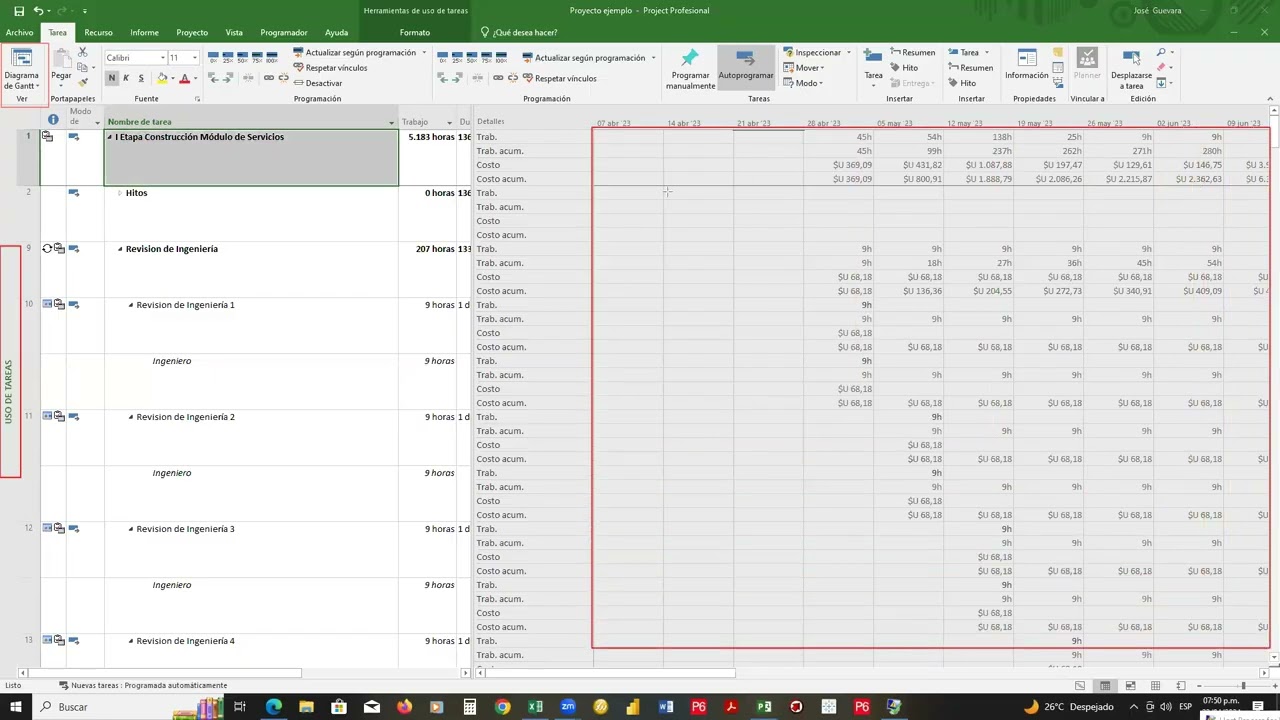Image resolution: width=1280 pixels, height=720 pixels.
Task: Toggle bold N formatting
Action: click(111, 78)
